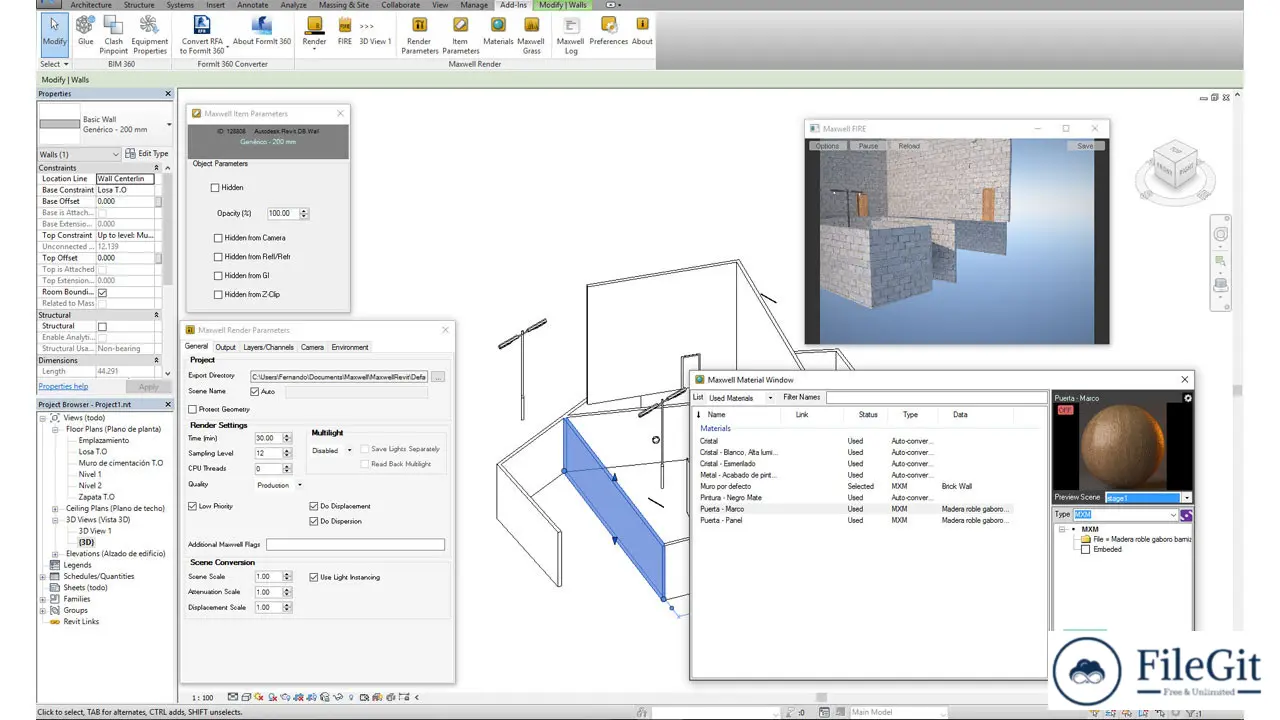
Task: Enable Hidden from Camera
Action: click(x=218, y=238)
